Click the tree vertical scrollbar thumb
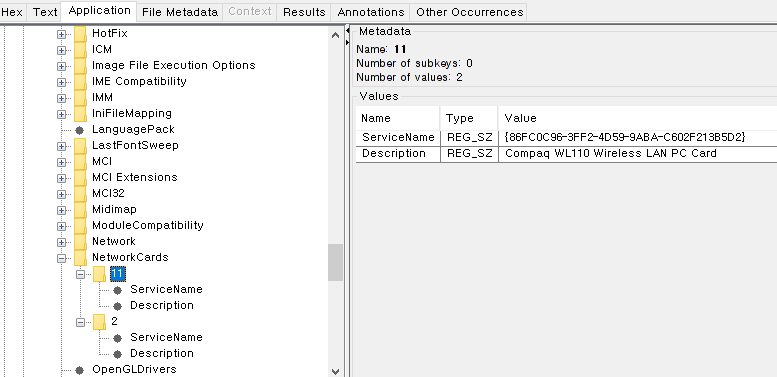This screenshot has width=777, height=377. click(x=335, y=262)
